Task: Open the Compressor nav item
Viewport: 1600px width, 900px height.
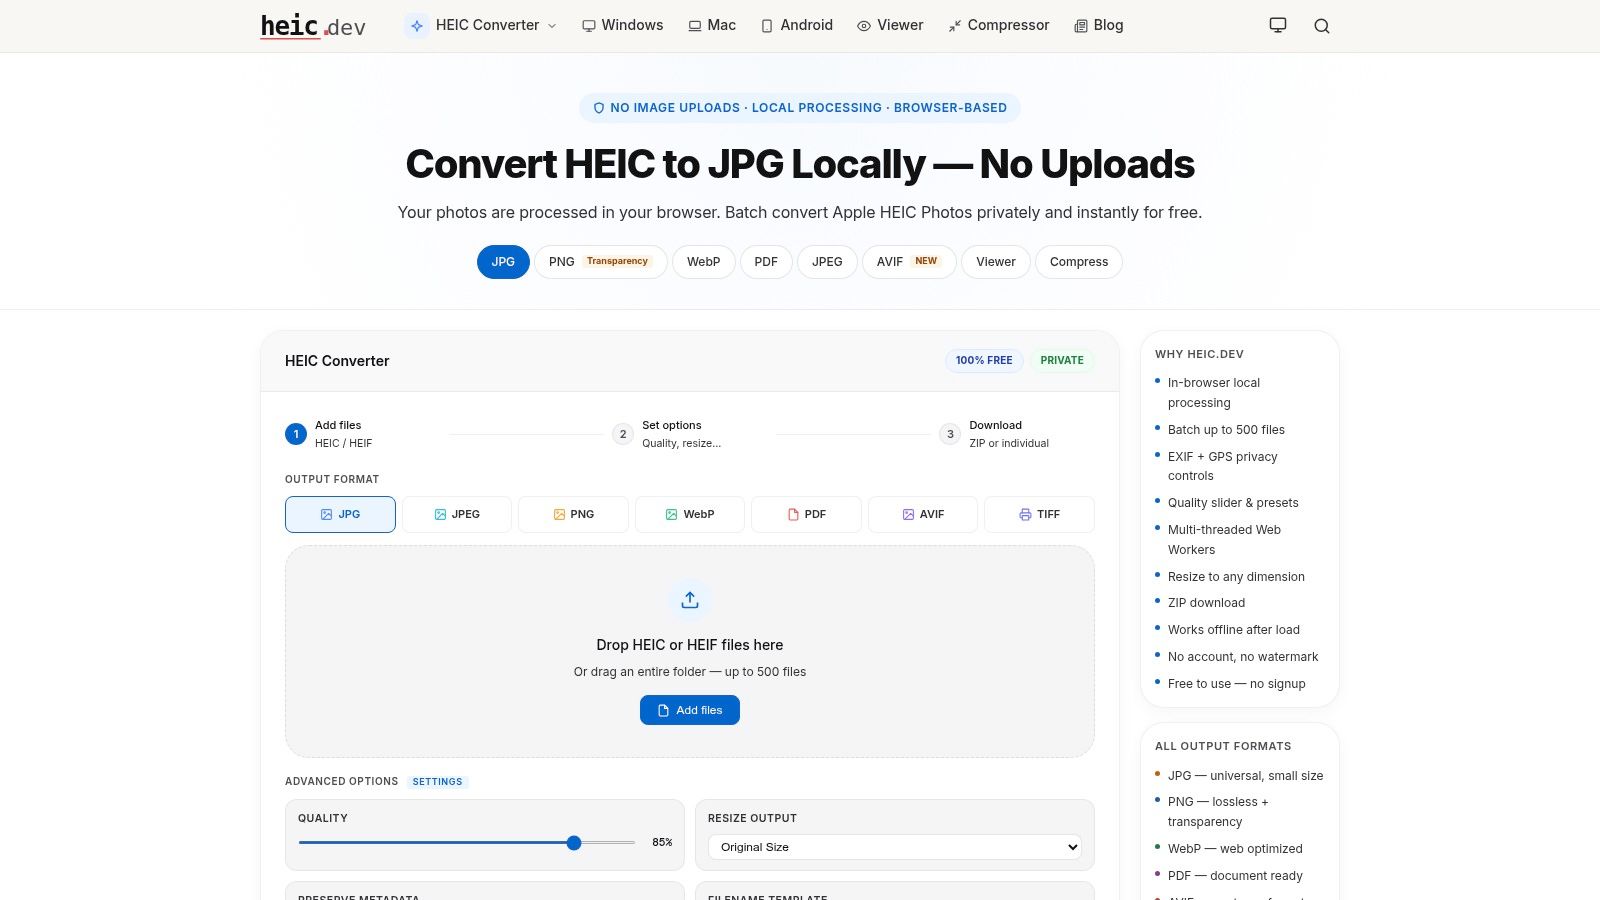Action: [999, 26]
